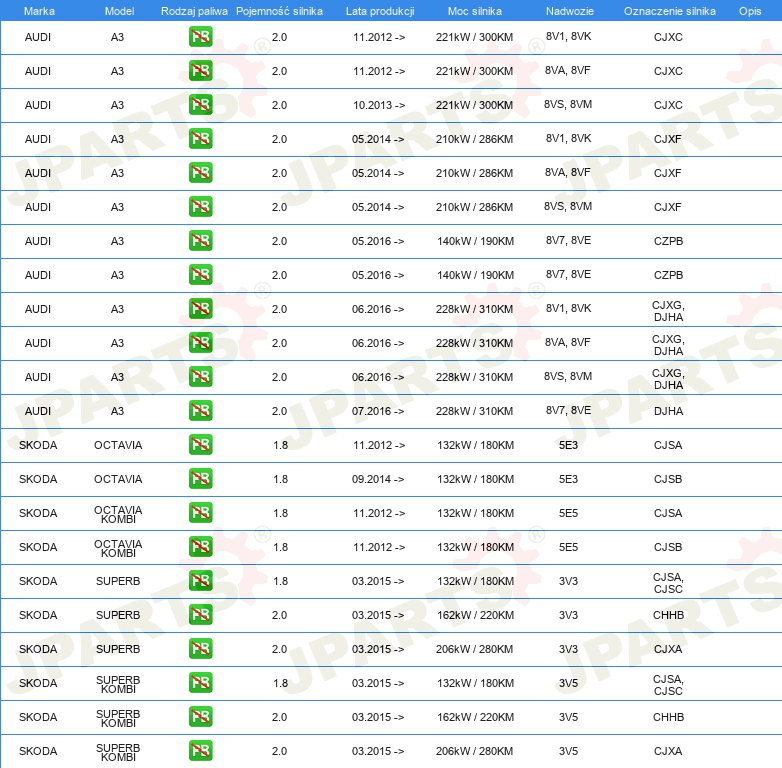This screenshot has width=782, height=768.
Task: Click the petrol fuel icon in the 10.2013 Audi A3 row
Action: (200, 105)
